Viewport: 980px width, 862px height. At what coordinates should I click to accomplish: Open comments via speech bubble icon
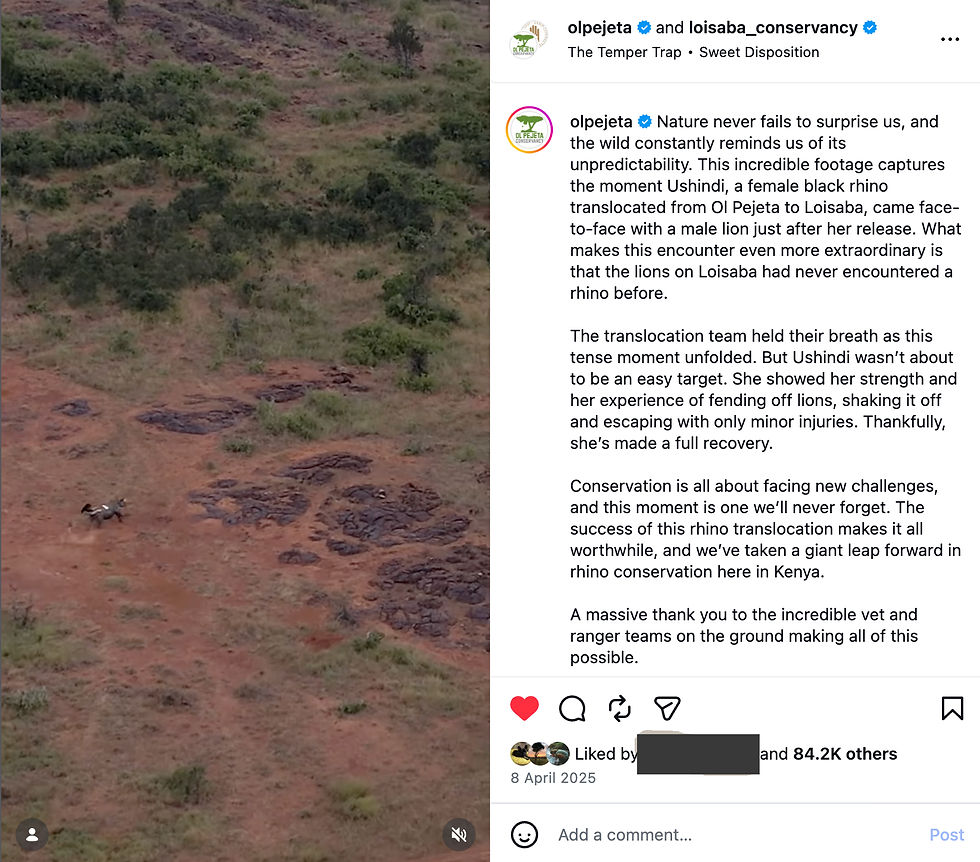[x=572, y=708]
